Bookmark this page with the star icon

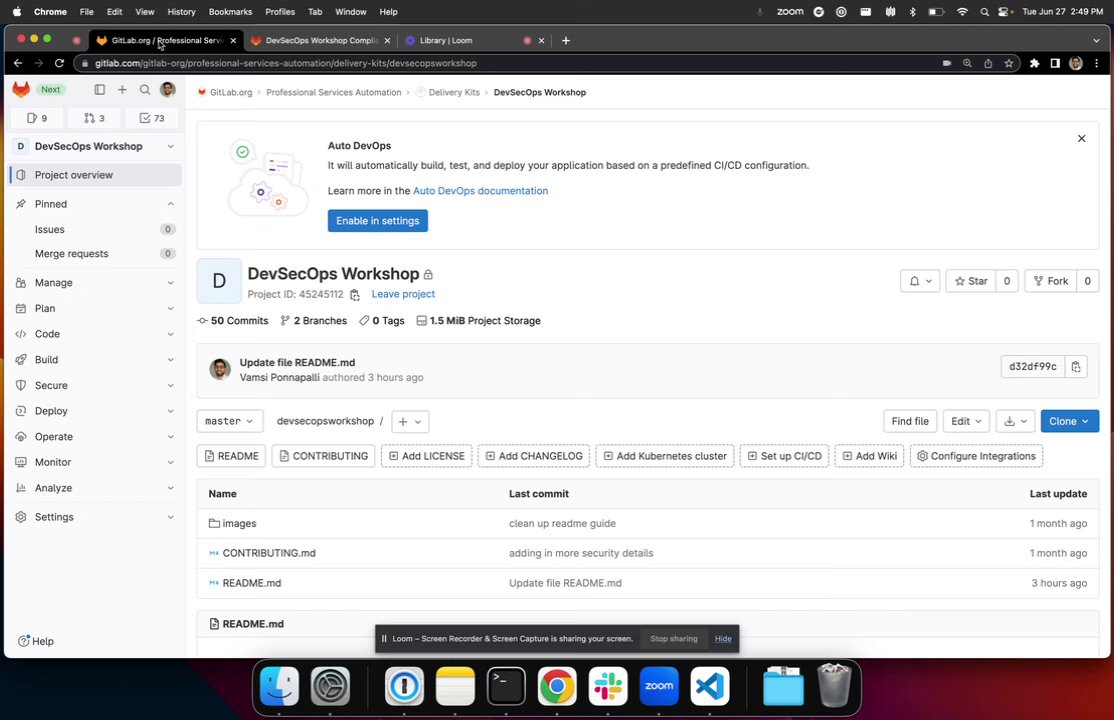click(x=1008, y=63)
